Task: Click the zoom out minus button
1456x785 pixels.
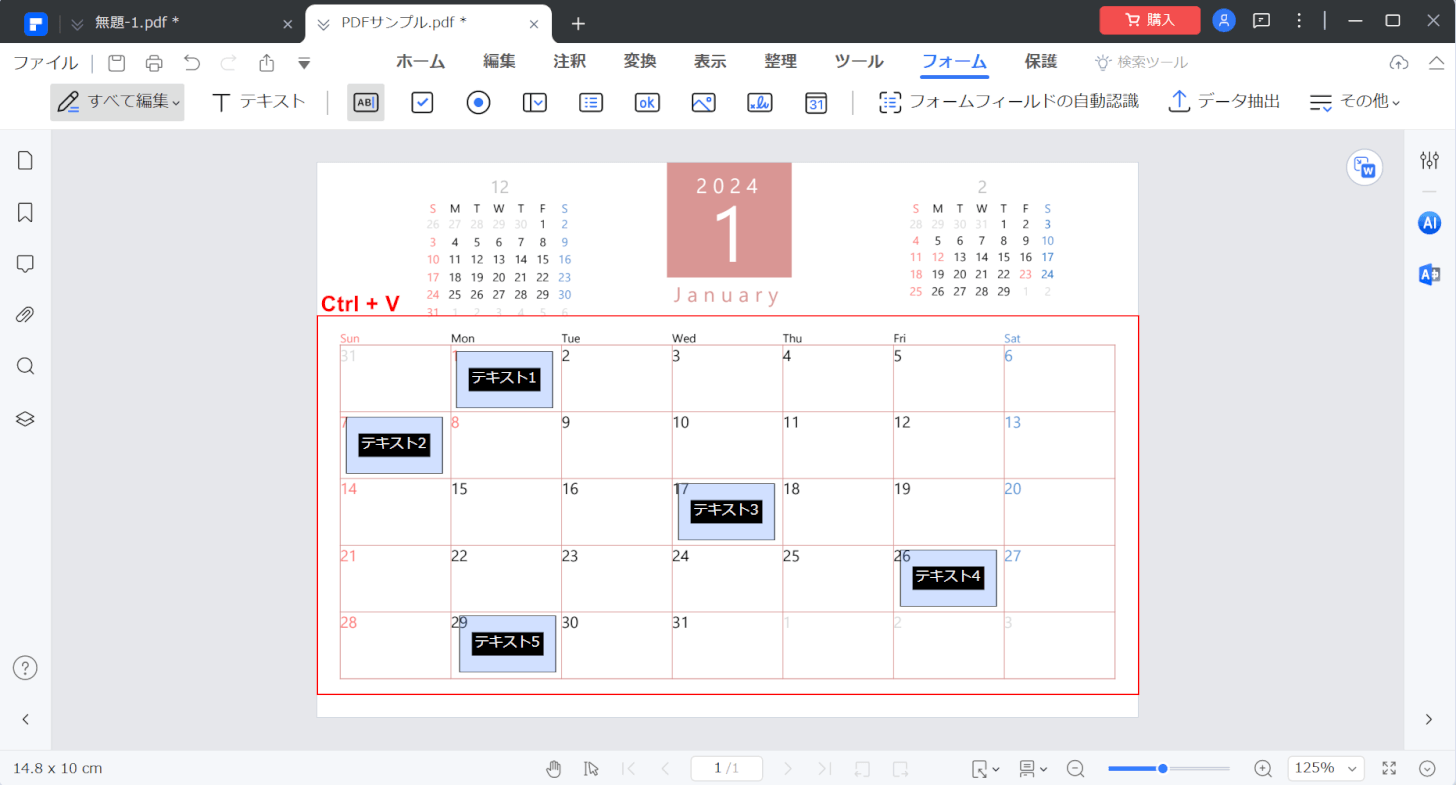Action: (x=1076, y=768)
